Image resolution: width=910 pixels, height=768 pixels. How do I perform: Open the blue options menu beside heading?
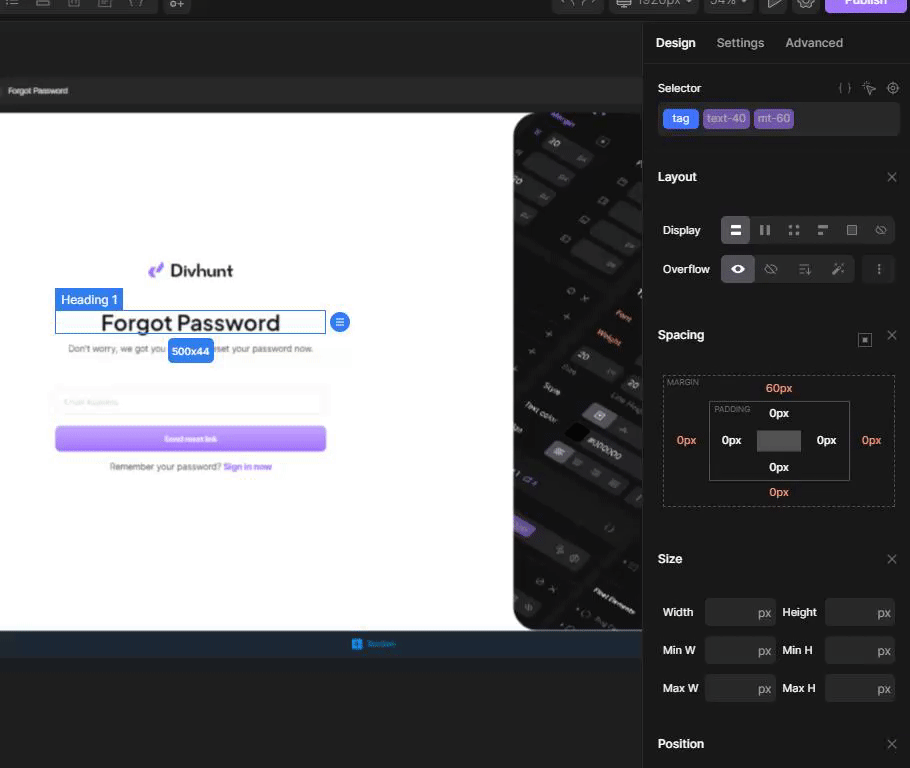click(x=340, y=322)
